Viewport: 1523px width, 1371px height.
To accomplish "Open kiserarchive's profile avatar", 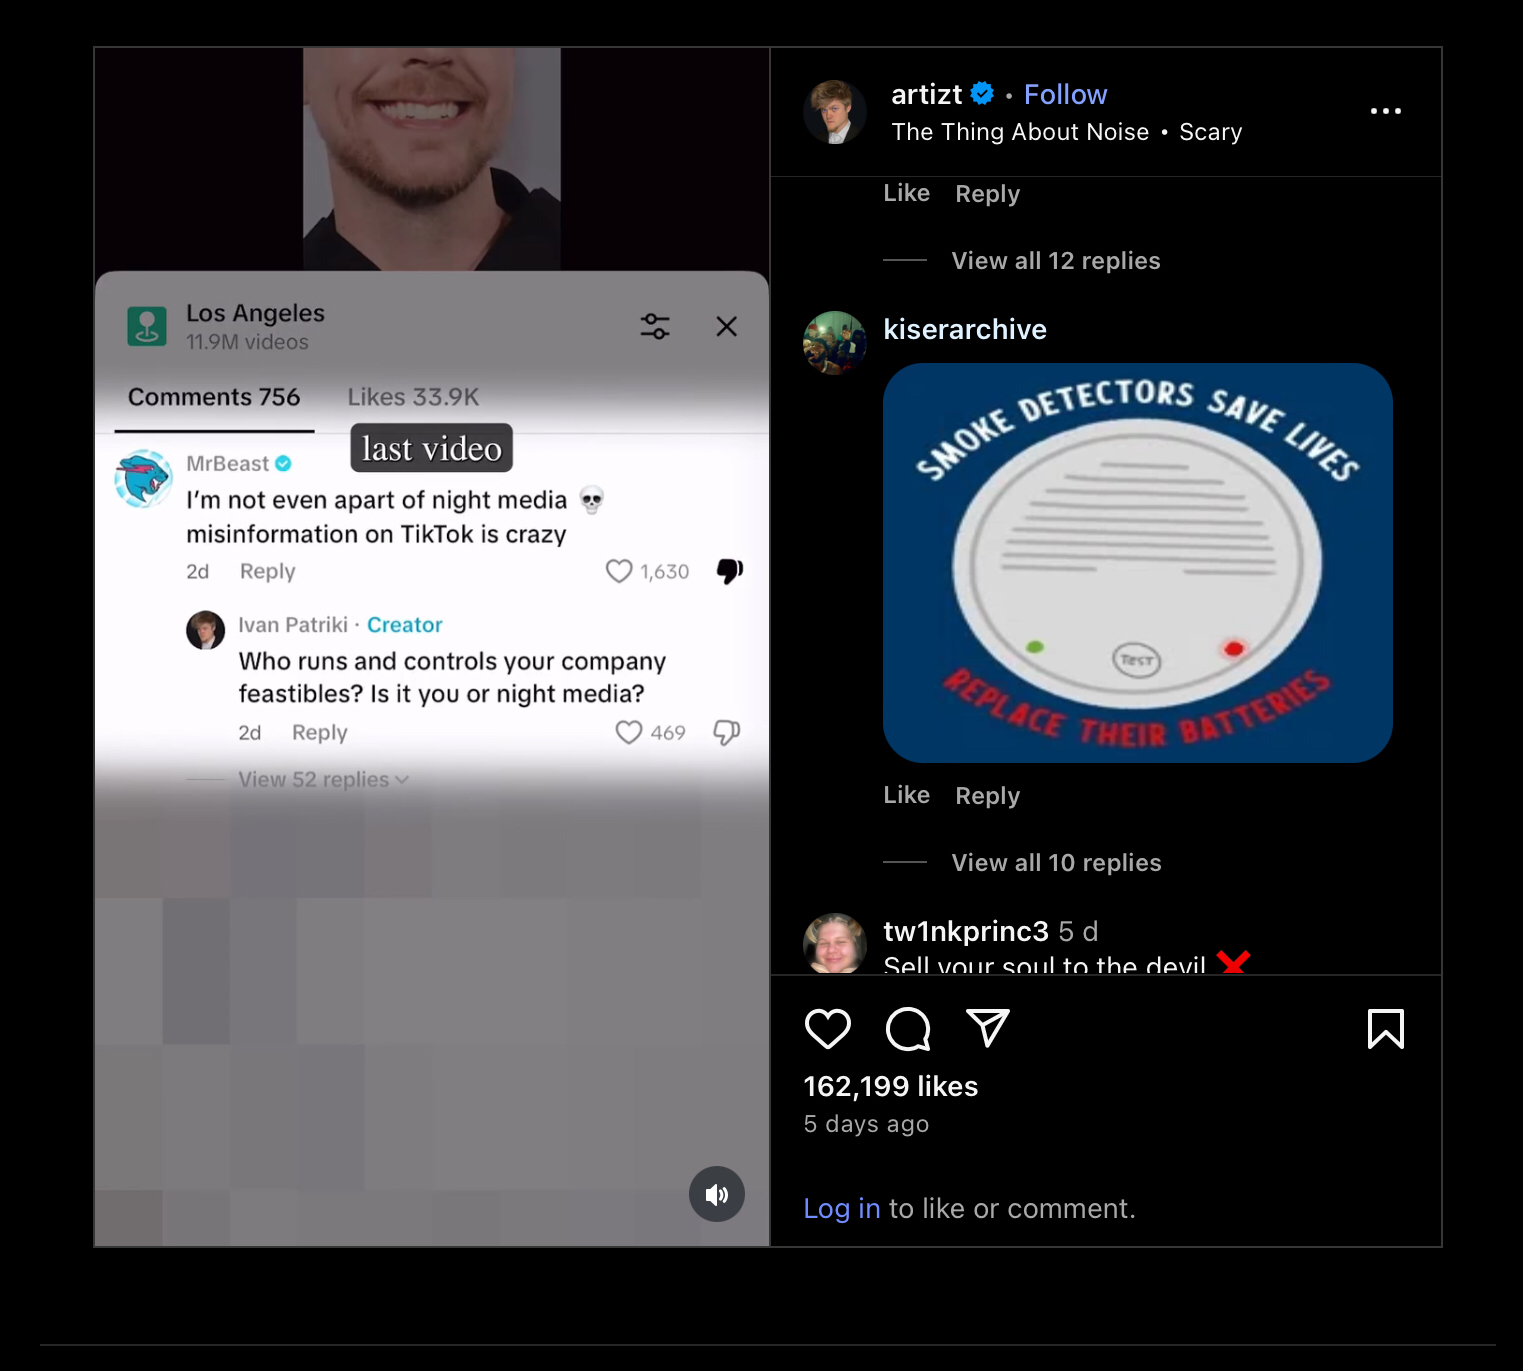I will click(835, 343).
